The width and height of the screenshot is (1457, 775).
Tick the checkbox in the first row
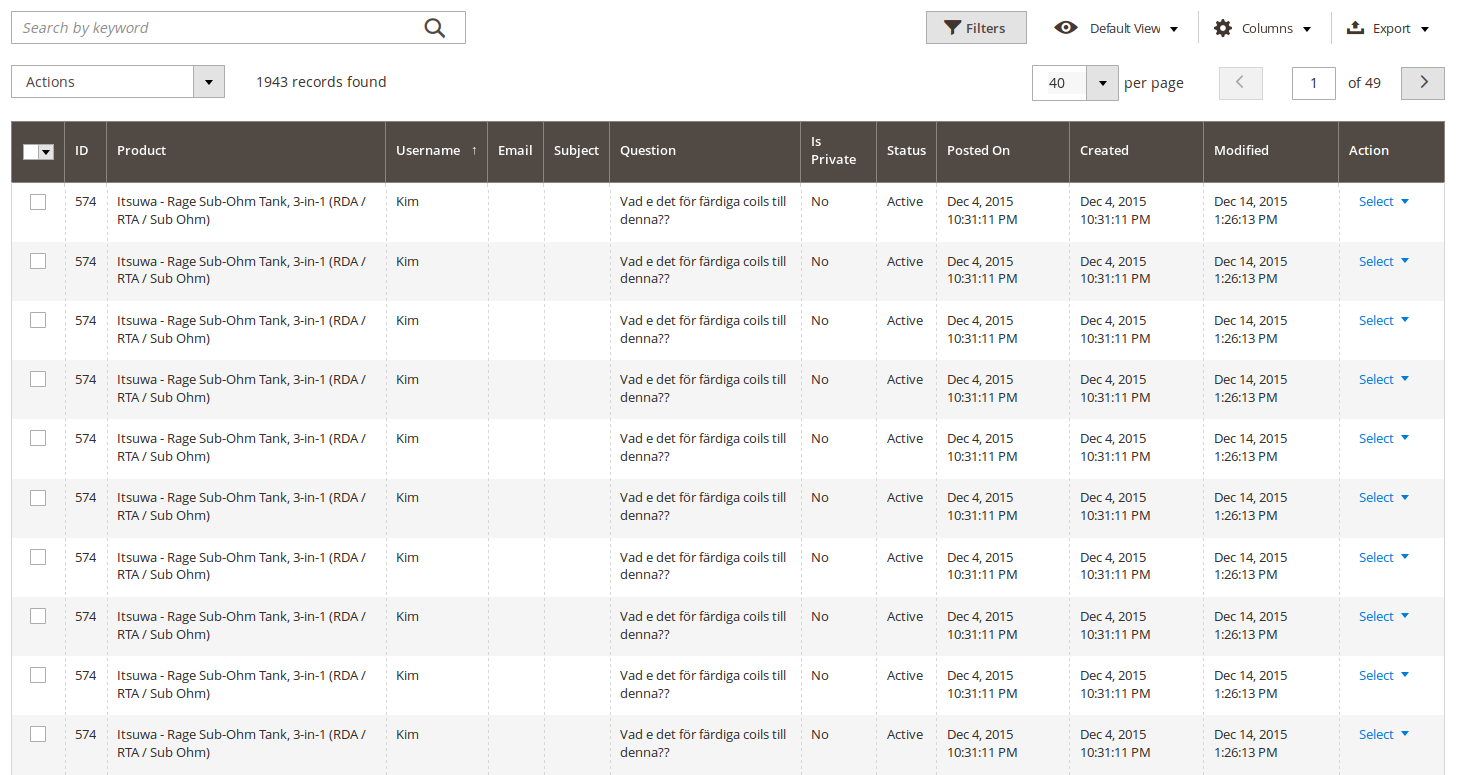tap(38, 202)
